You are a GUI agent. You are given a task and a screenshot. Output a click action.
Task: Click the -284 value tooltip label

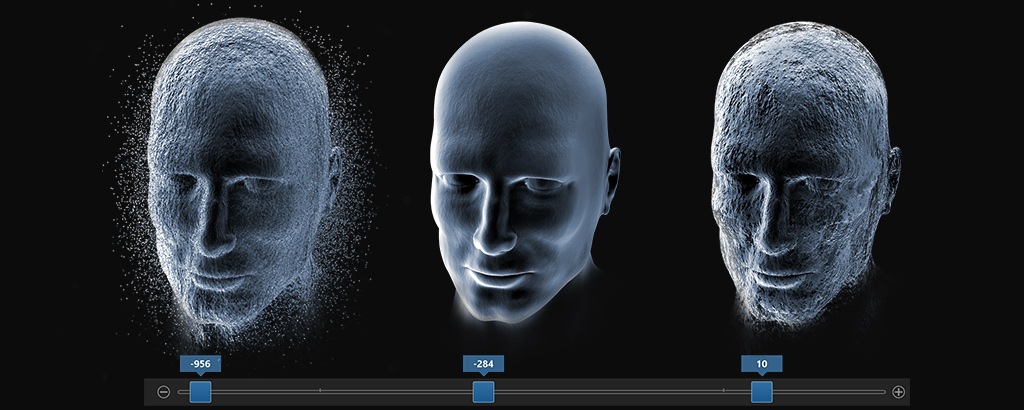point(483,363)
